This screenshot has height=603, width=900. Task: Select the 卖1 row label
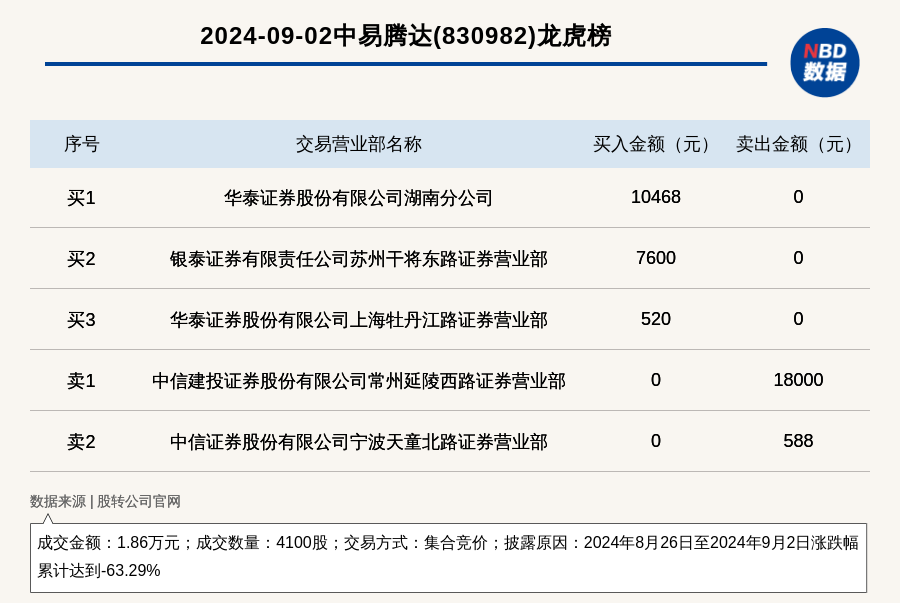tap(82, 381)
